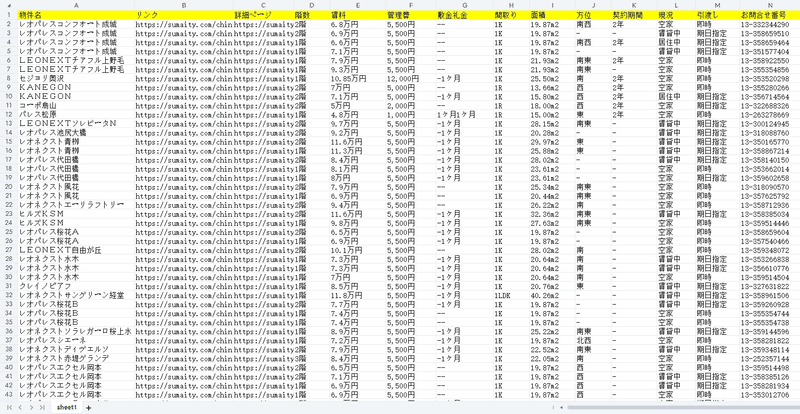
Task: Select cell セジョリ奥沢
Action: coord(76,79)
